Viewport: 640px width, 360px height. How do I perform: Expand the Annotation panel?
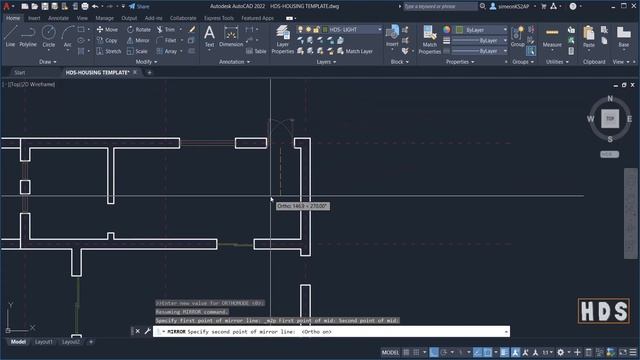click(234, 62)
